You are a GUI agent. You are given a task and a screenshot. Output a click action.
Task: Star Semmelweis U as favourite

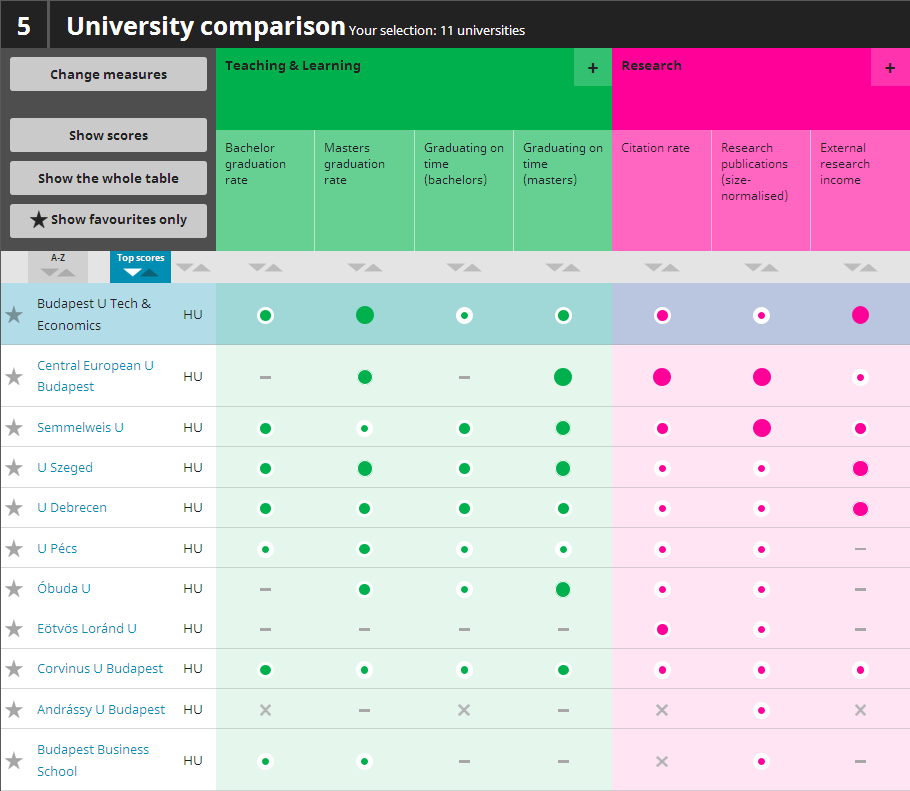(x=14, y=428)
